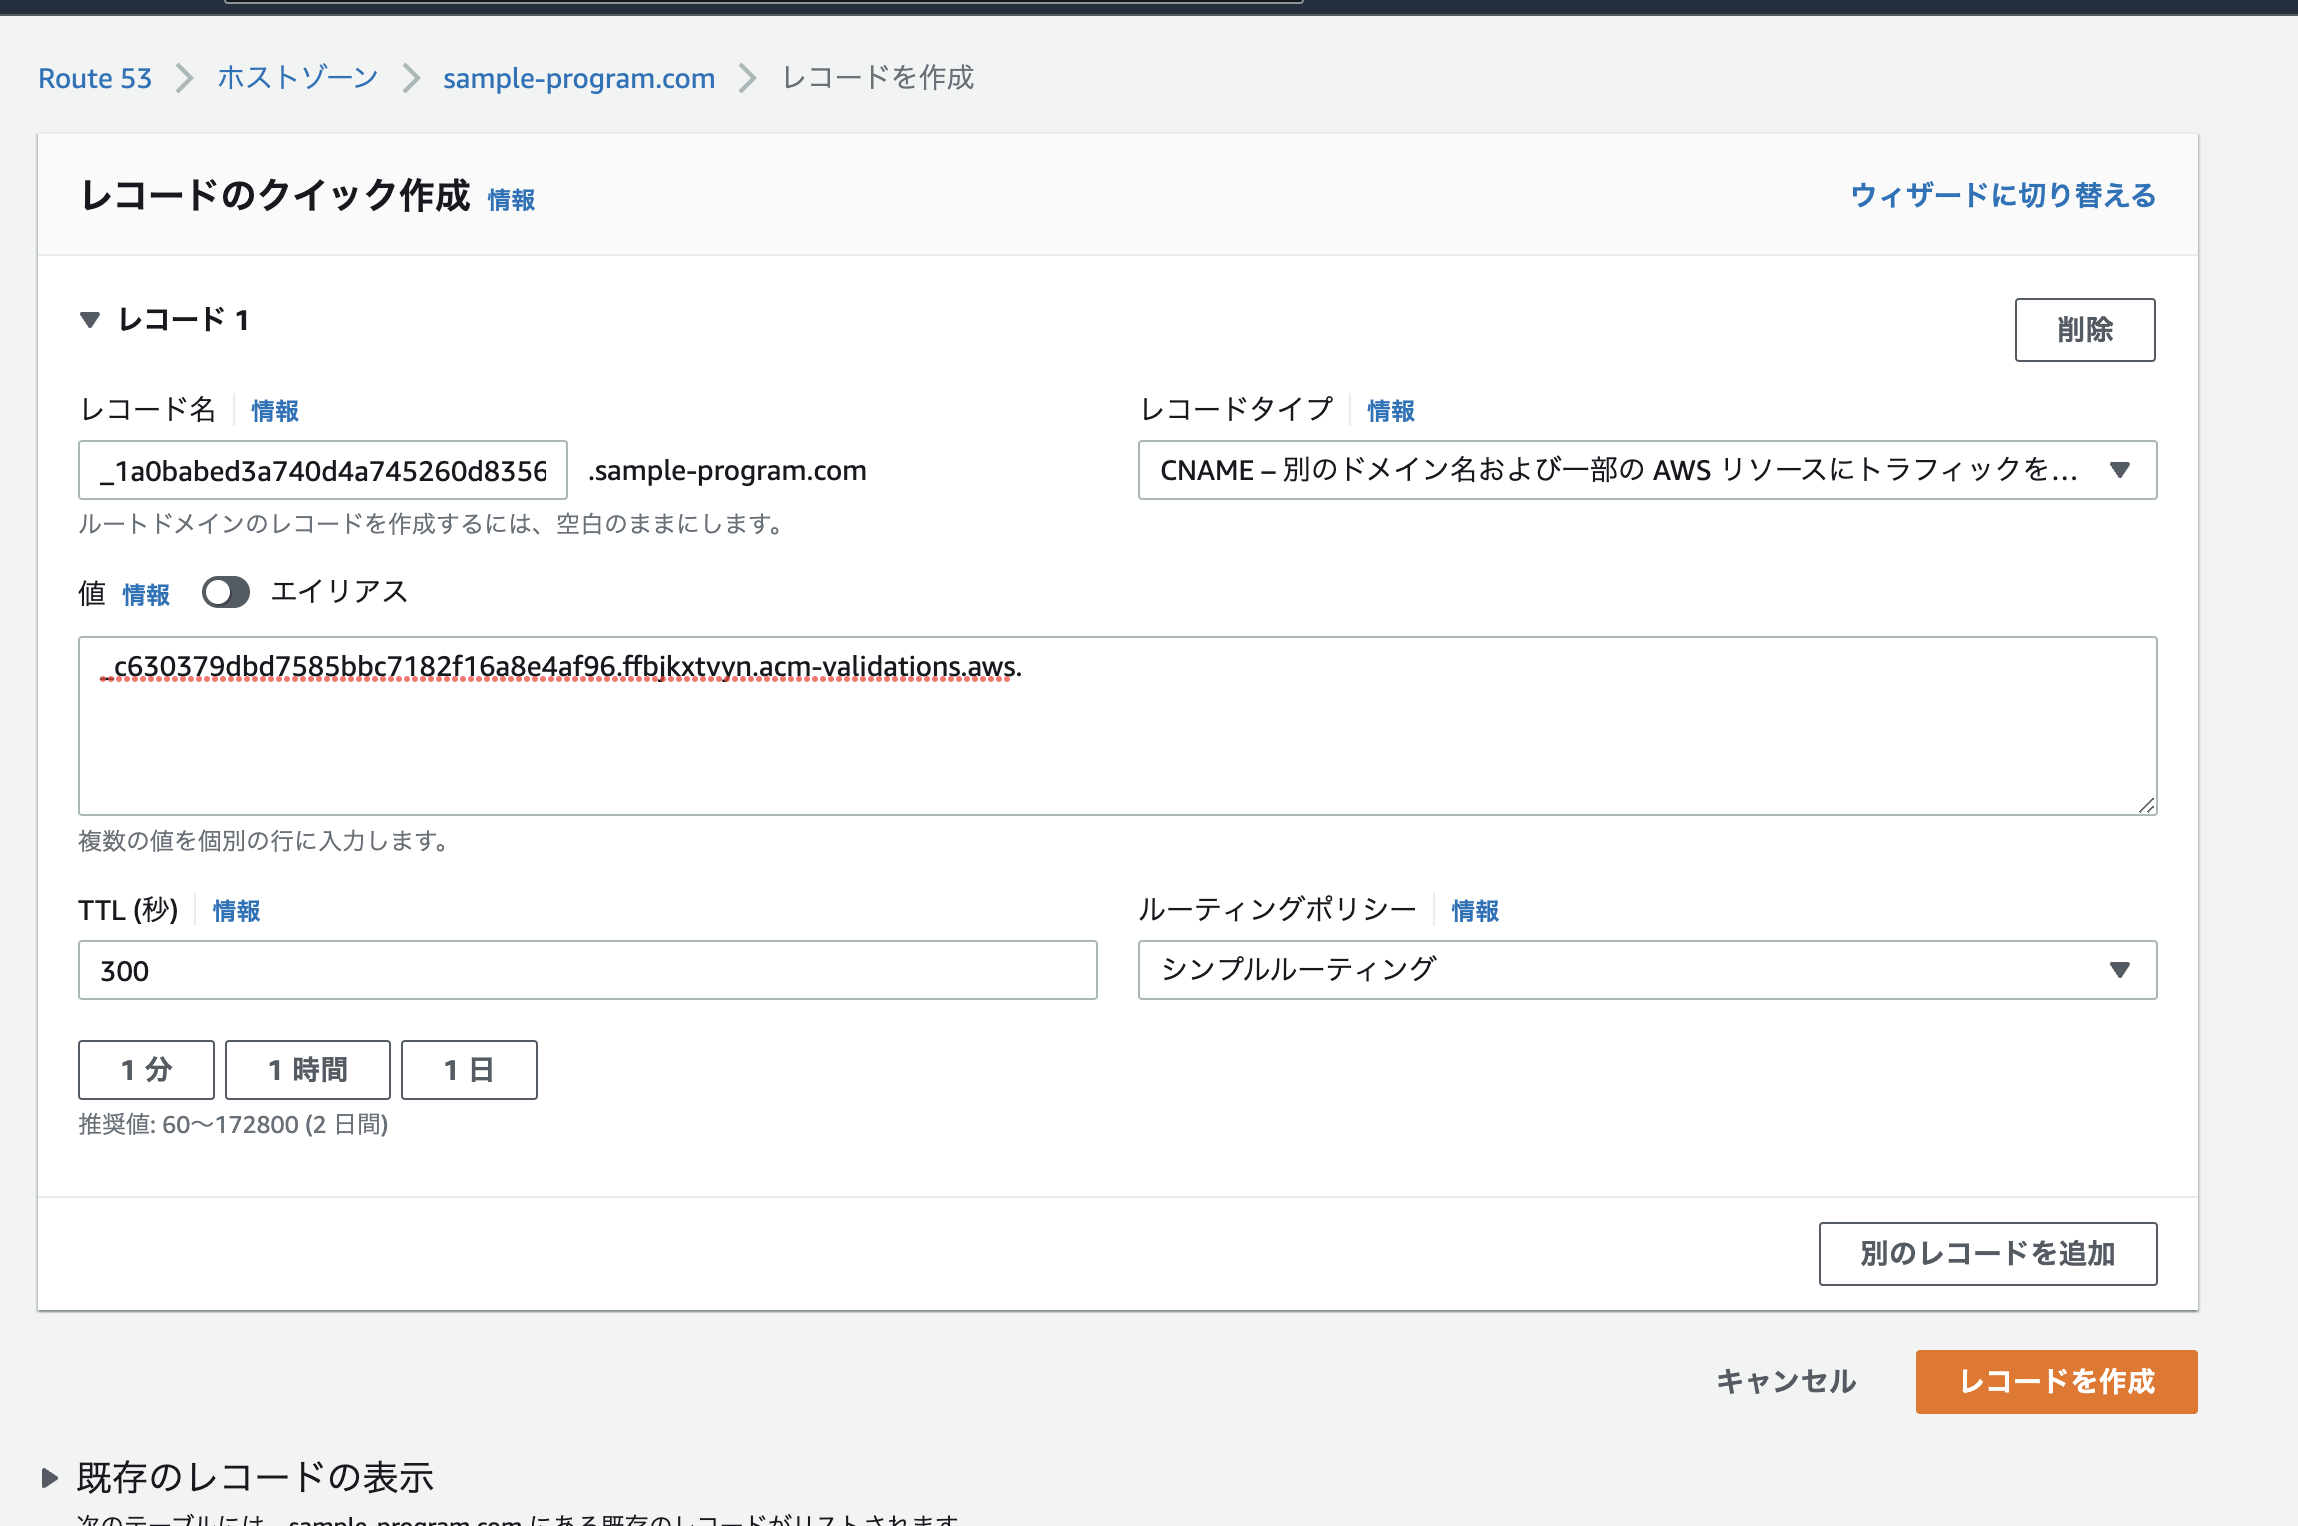
Task: Click ウィザードに切り替える link
Action: (x=2002, y=195)
